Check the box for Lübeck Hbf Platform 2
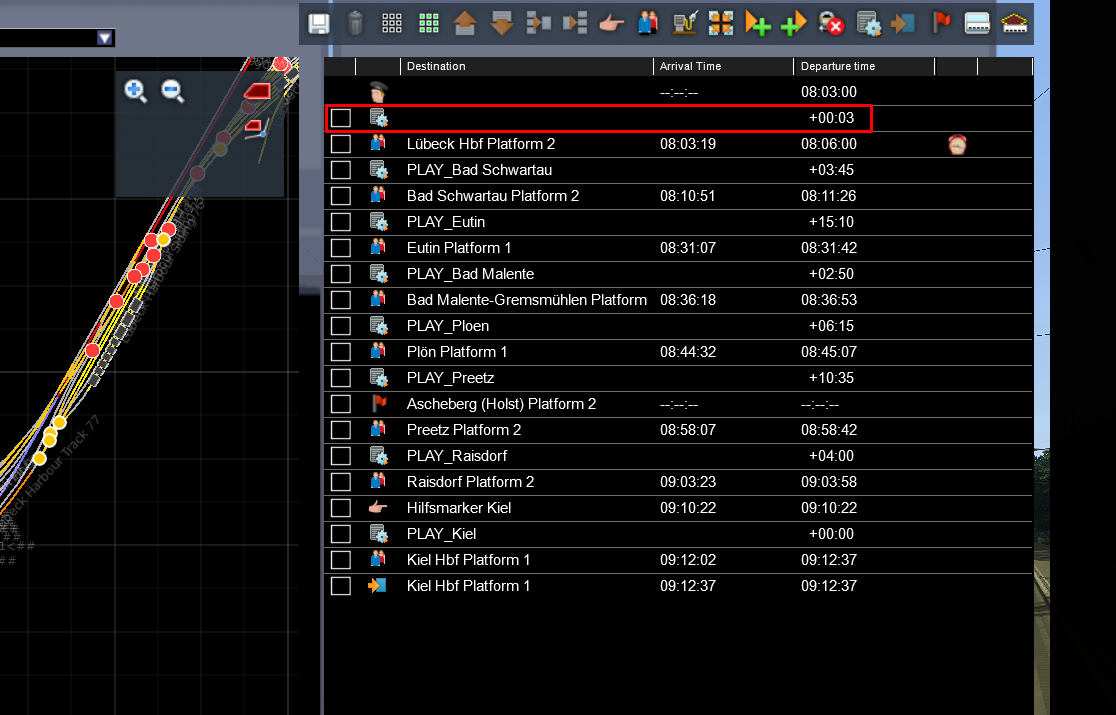 tap(341, 144)
